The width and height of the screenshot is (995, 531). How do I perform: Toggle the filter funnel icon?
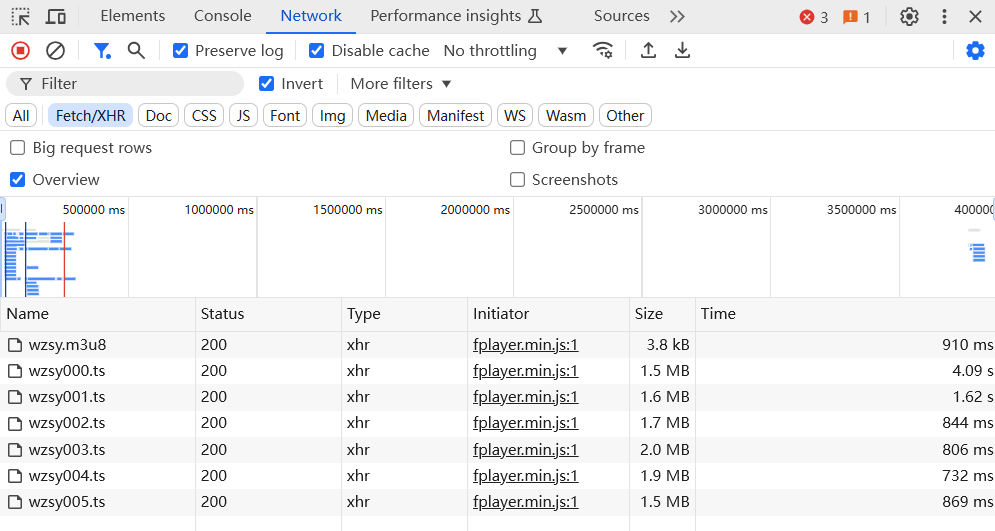coord(102,50)
